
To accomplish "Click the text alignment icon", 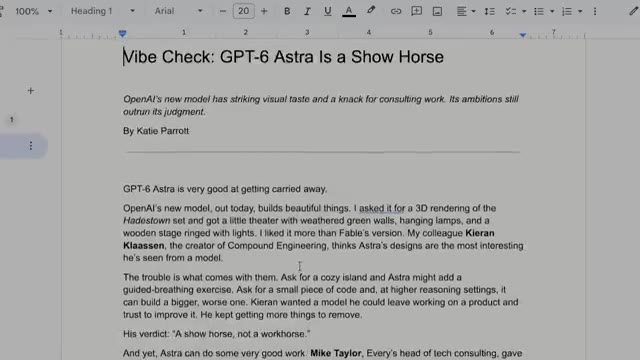I will click(x=461, y=11).
